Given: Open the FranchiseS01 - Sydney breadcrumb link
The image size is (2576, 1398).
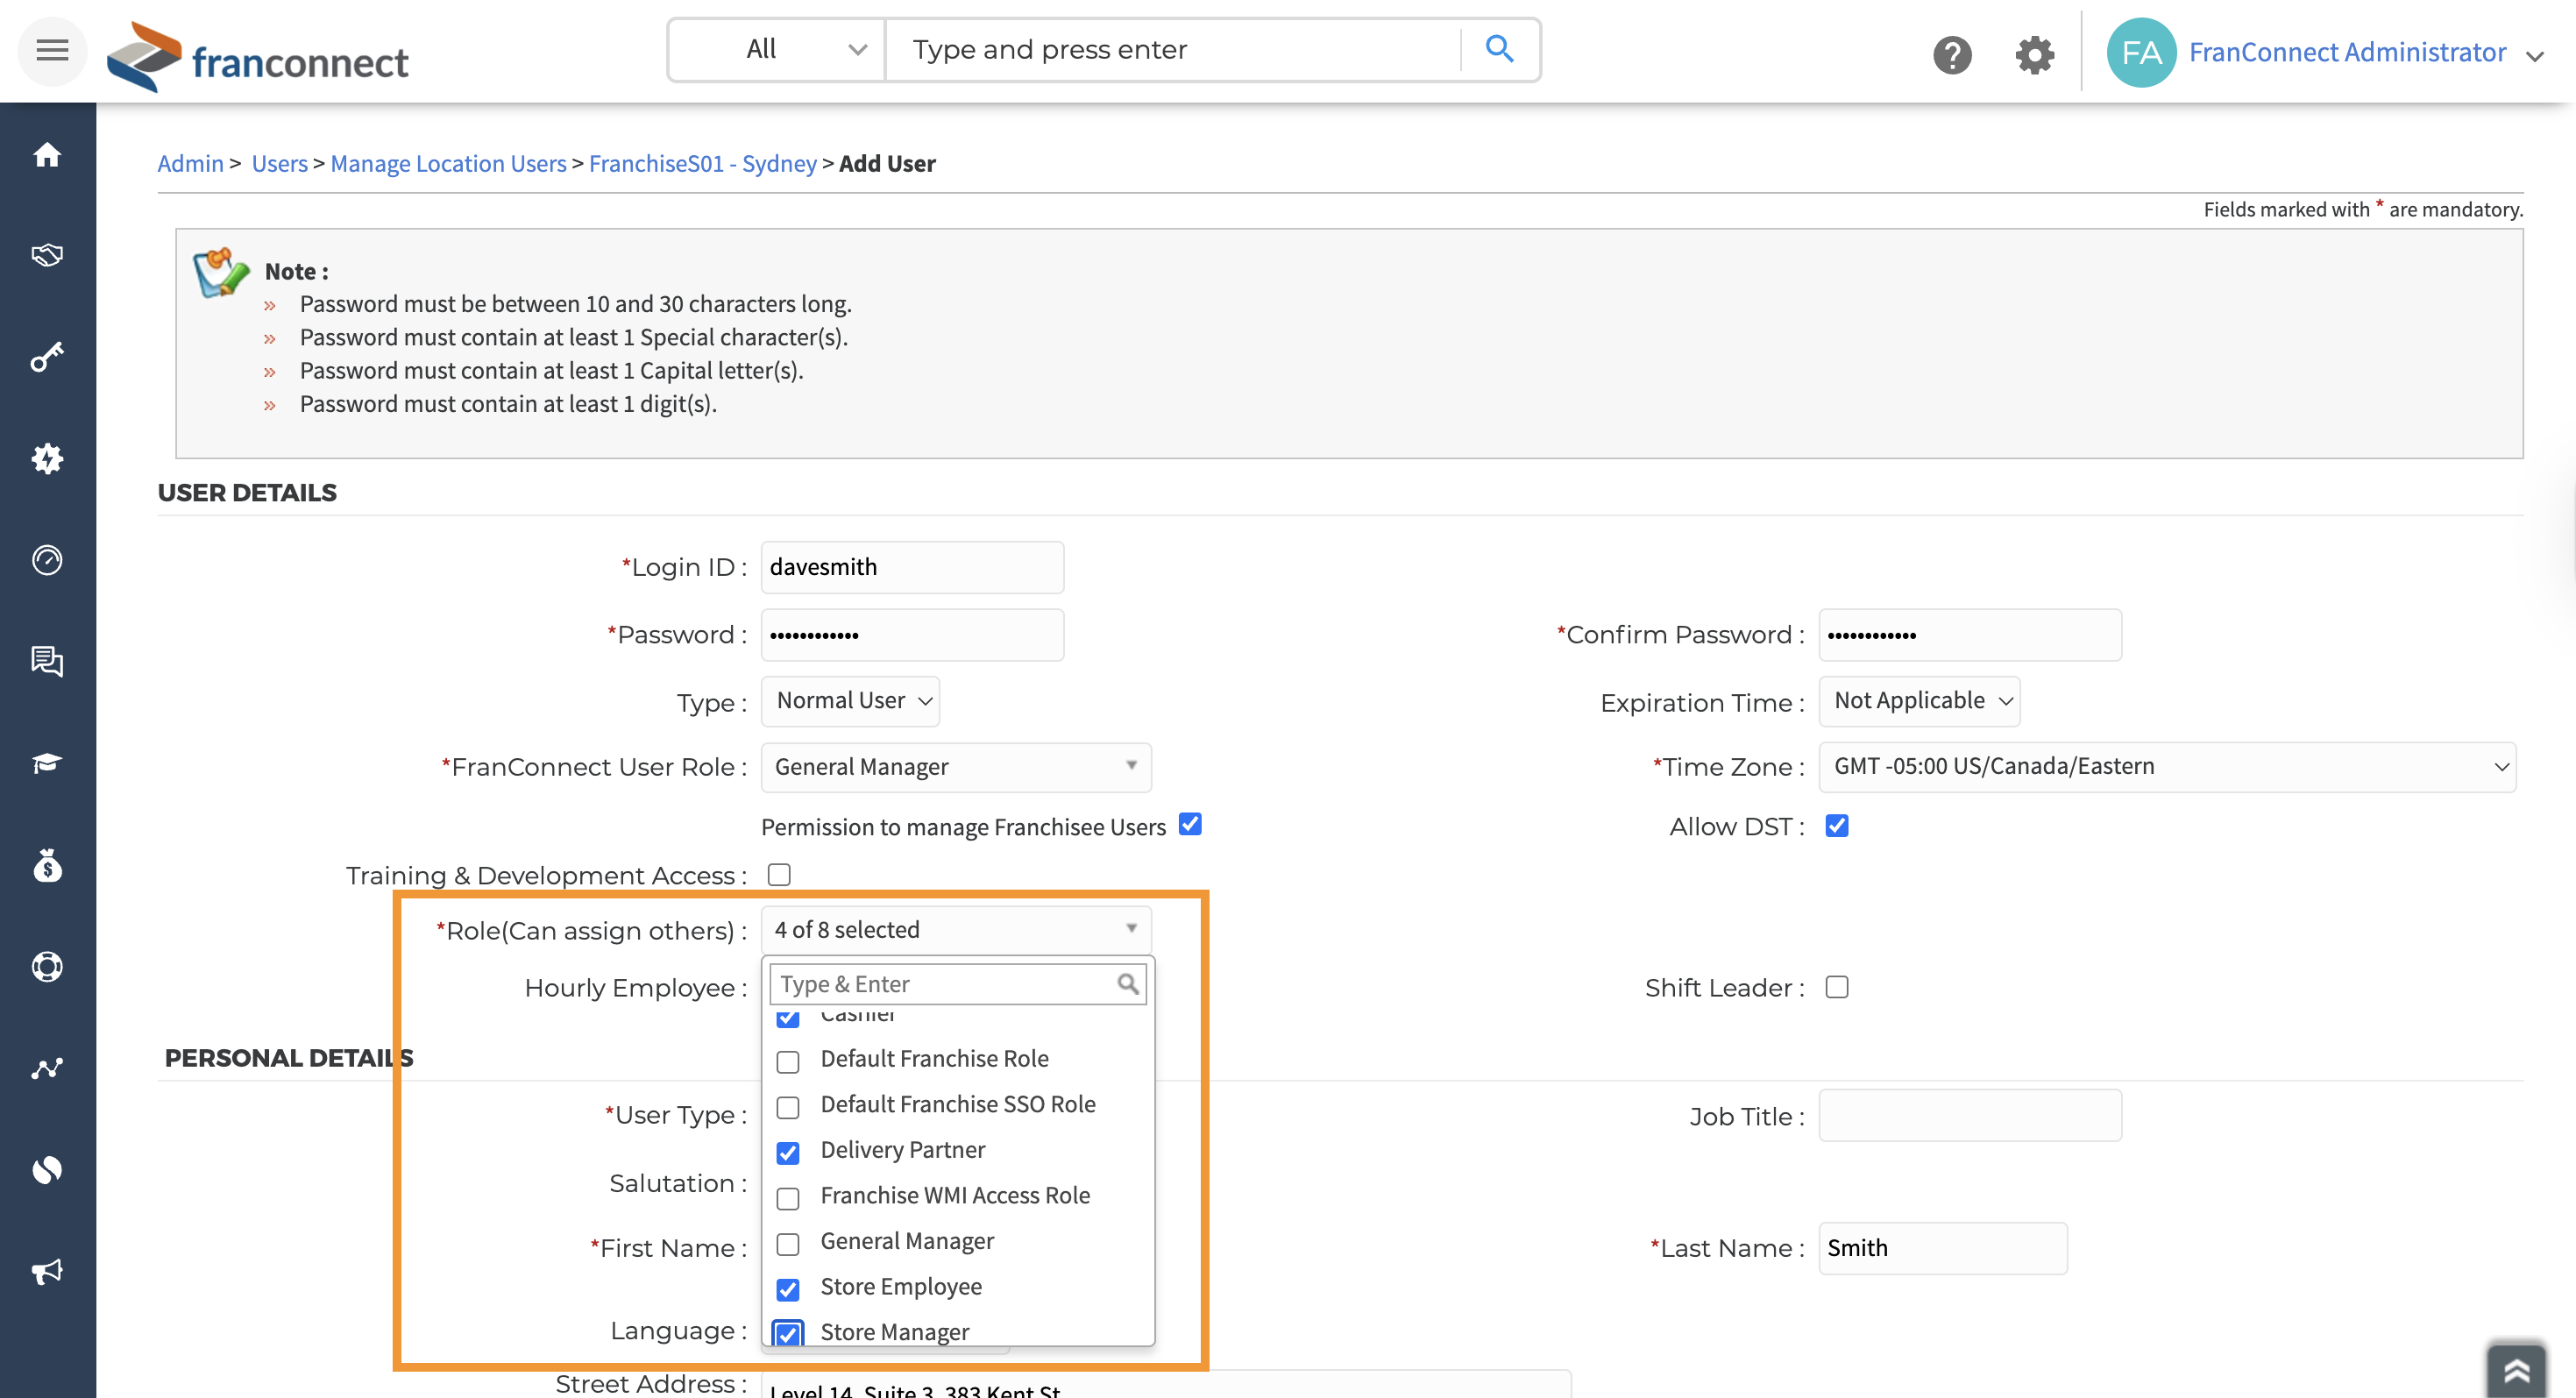Looking at the screenshot, I should (702, 163).
